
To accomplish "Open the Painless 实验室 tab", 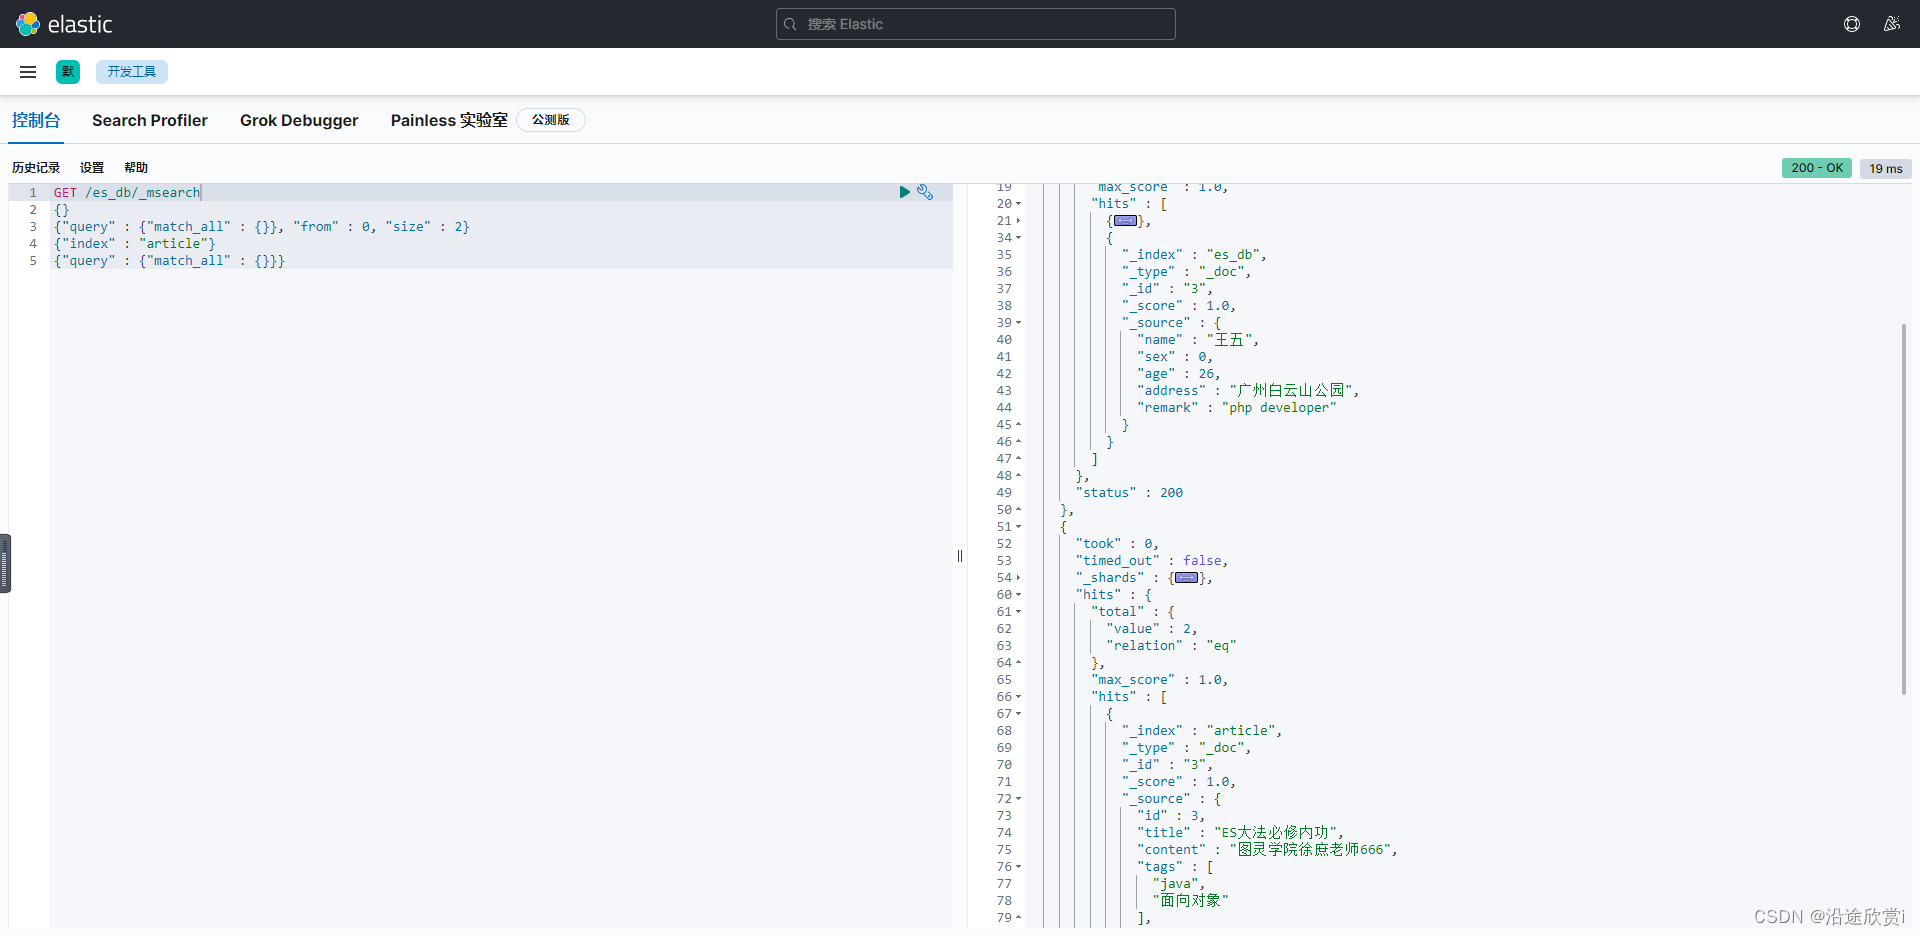I will [449, 120].
